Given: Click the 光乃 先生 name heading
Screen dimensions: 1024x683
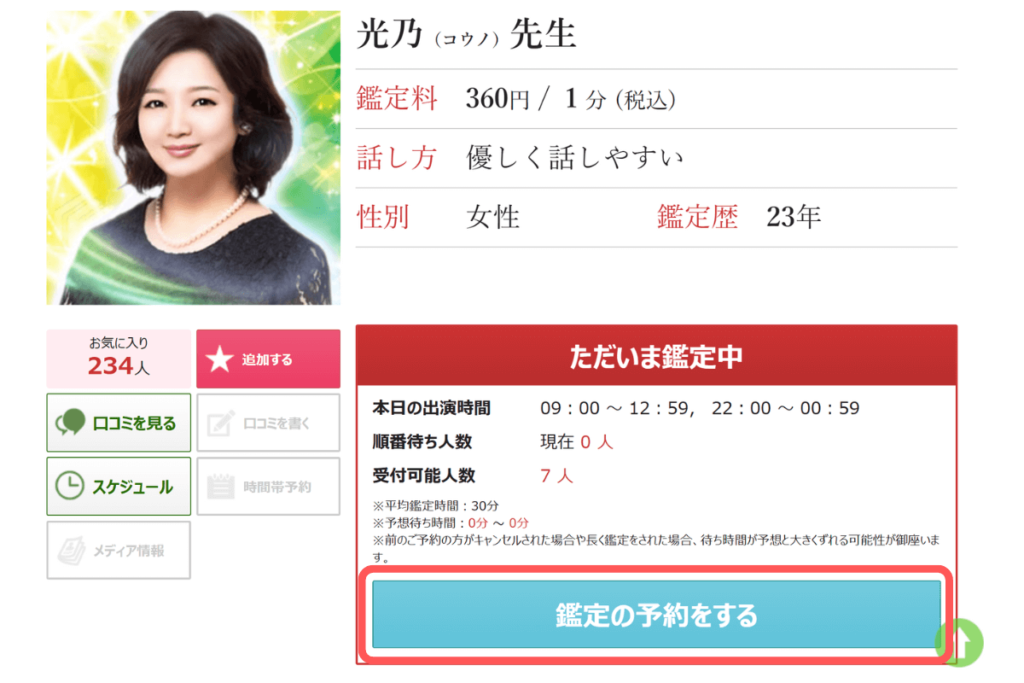Looking at the screenshot, I should pos(466,34).
